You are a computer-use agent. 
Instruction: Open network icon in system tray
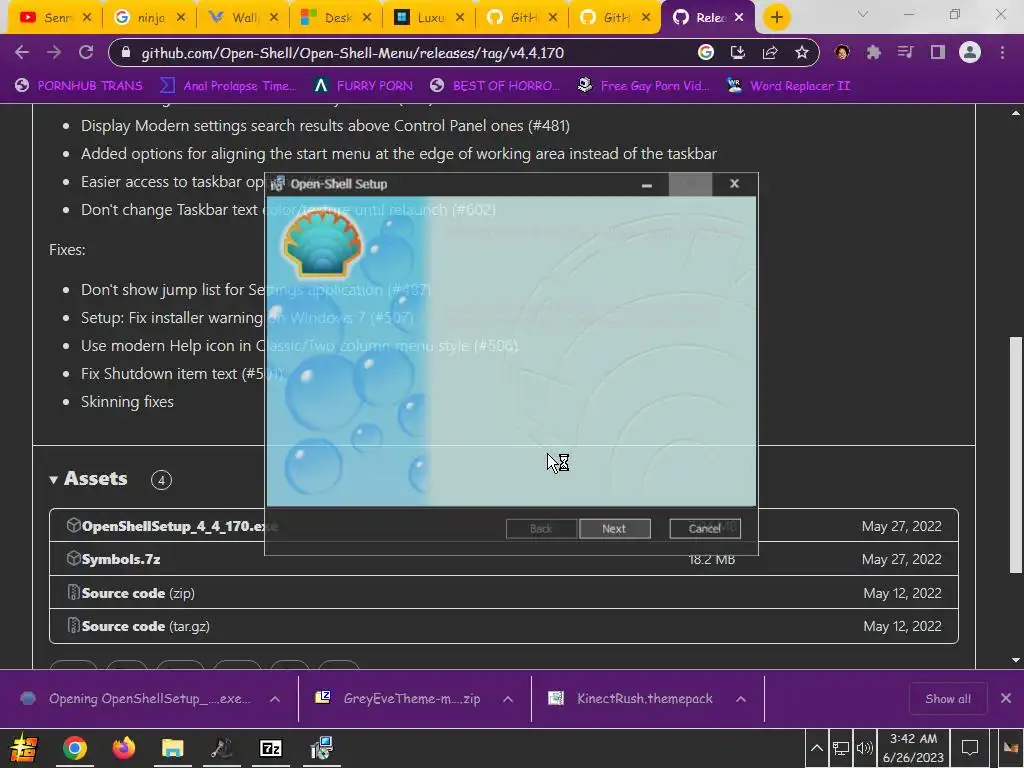tap(840, 748)
